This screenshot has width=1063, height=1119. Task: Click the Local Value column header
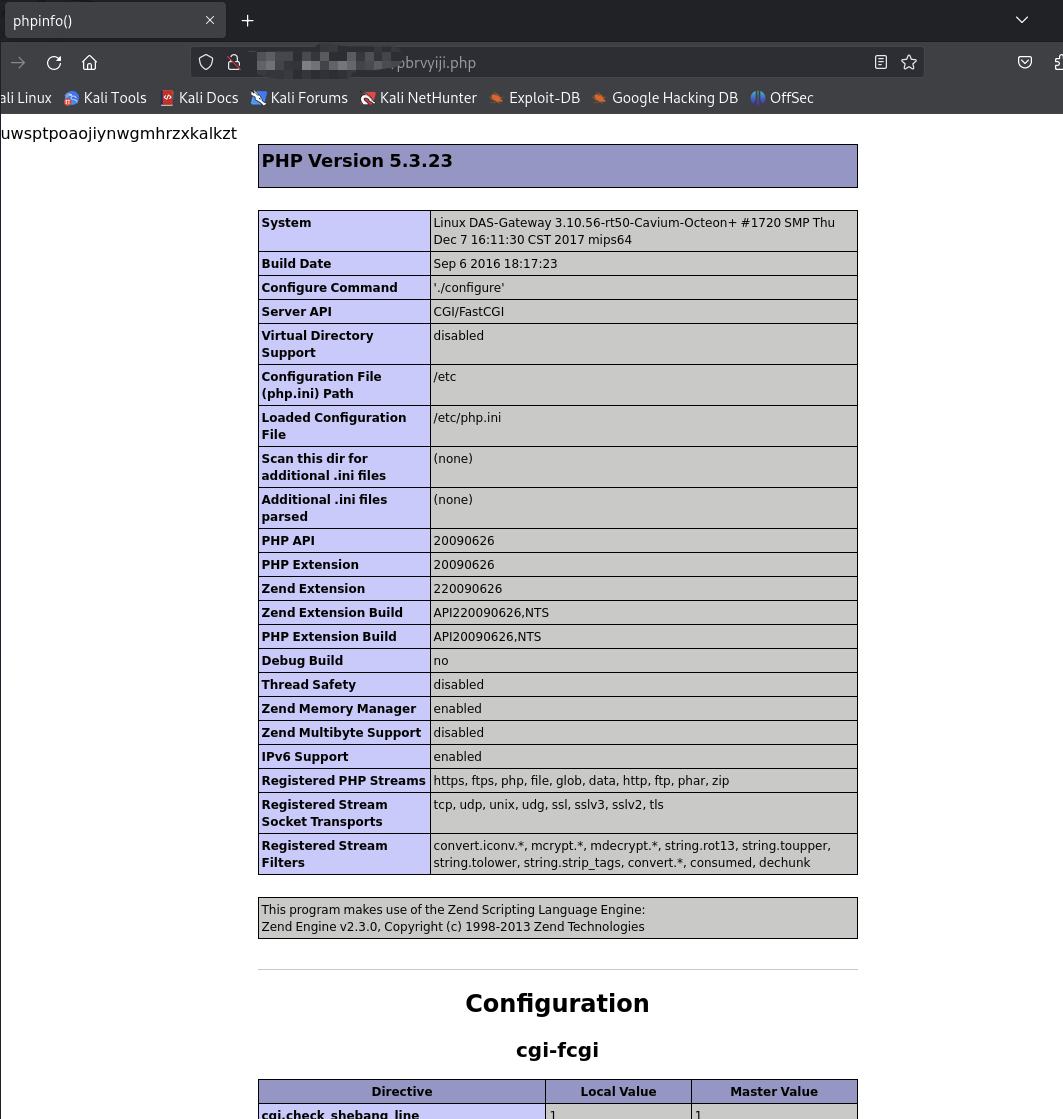(618, 1091)
